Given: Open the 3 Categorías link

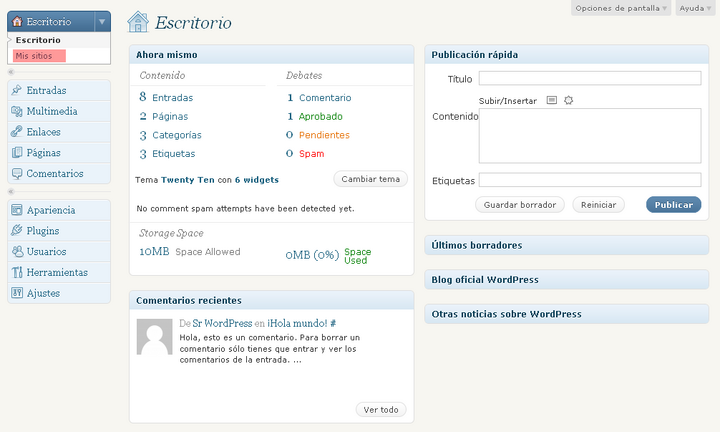Looking at the screenshot, I should [x=170, y=135].
